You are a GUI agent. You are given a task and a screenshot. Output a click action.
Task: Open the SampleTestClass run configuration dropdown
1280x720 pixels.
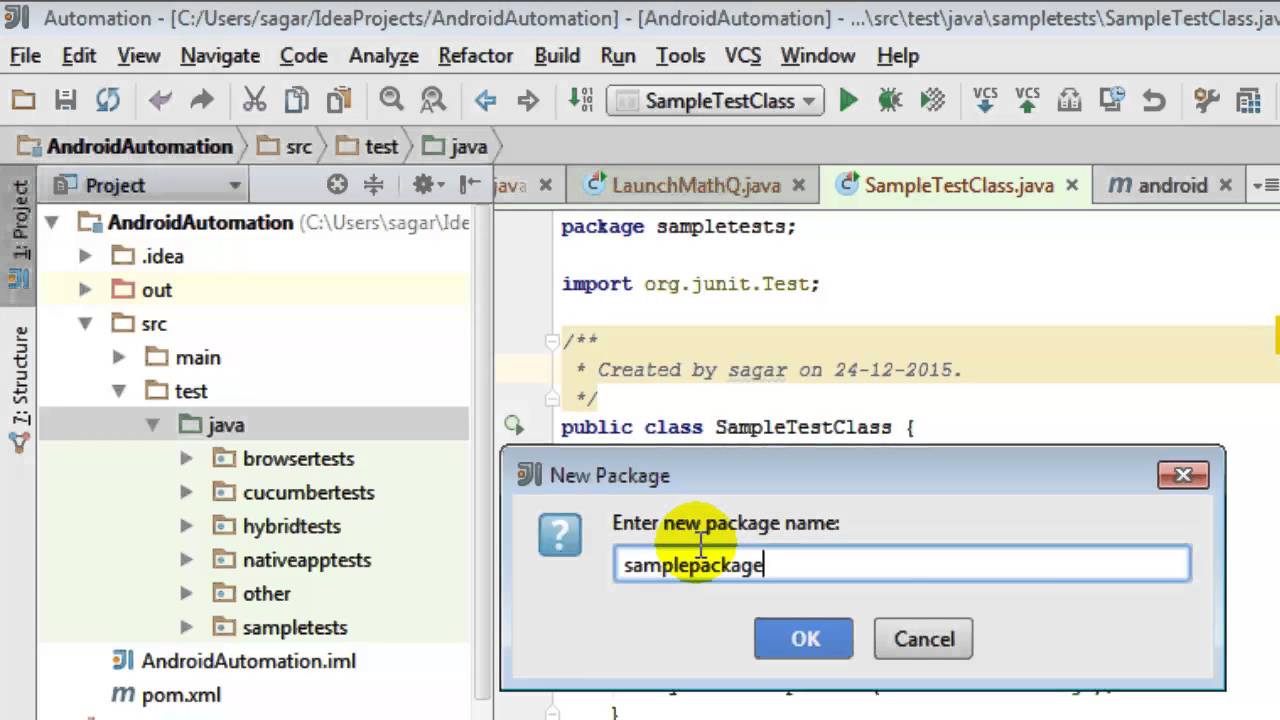[x=716, y=100]
